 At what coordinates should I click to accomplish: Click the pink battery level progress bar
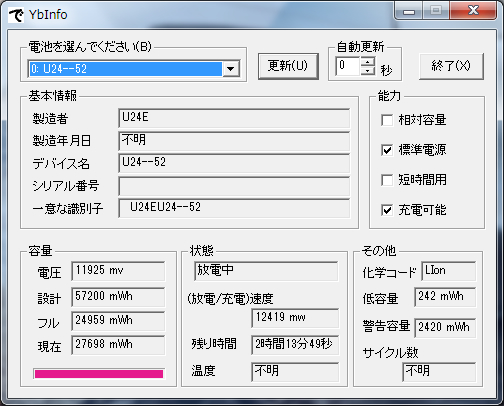[x=99, y=374]
